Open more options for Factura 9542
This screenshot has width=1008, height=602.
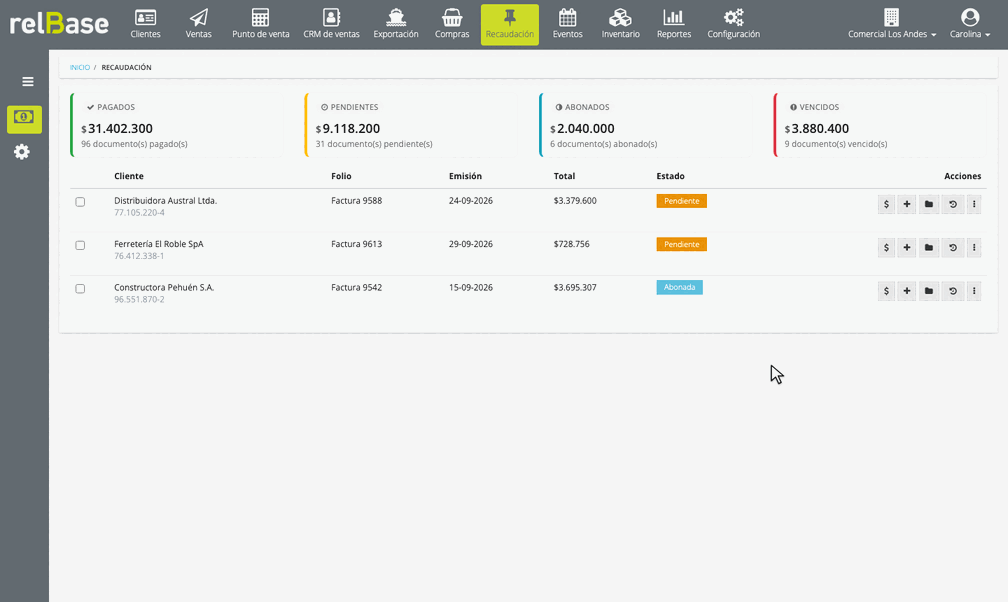coord(974,291)
